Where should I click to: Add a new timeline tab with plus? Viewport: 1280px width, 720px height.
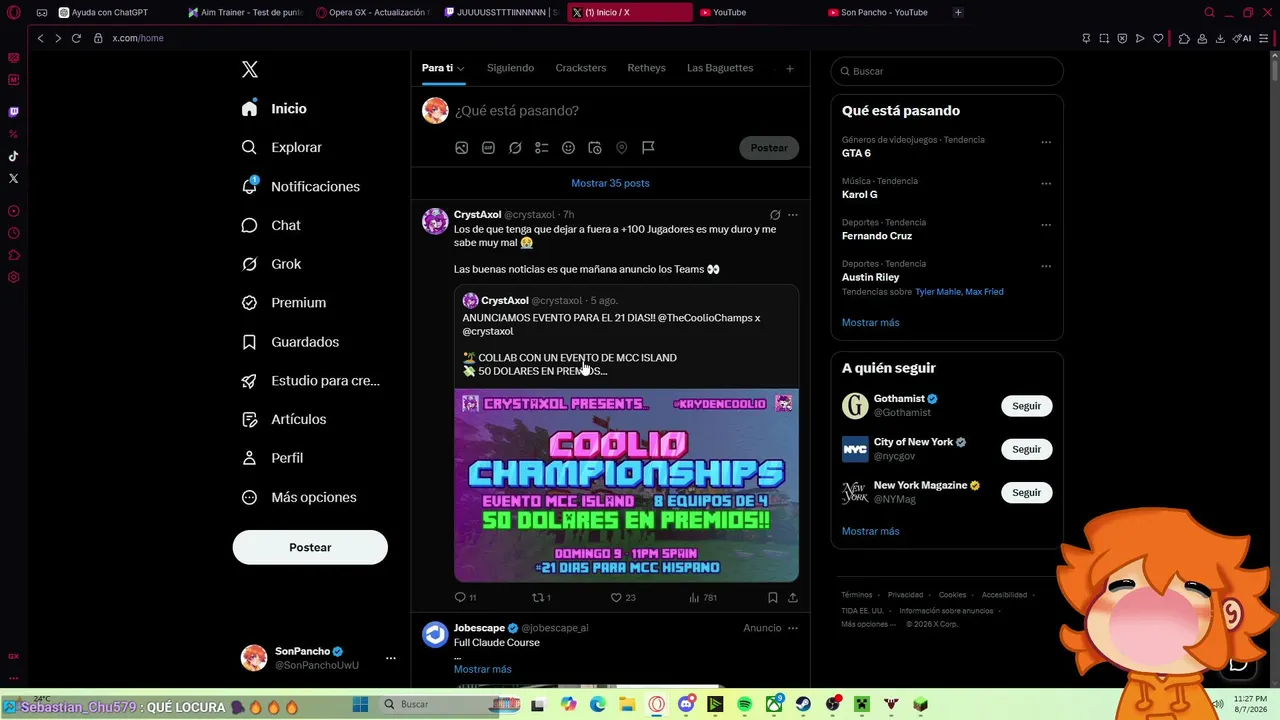coord(789,69)
